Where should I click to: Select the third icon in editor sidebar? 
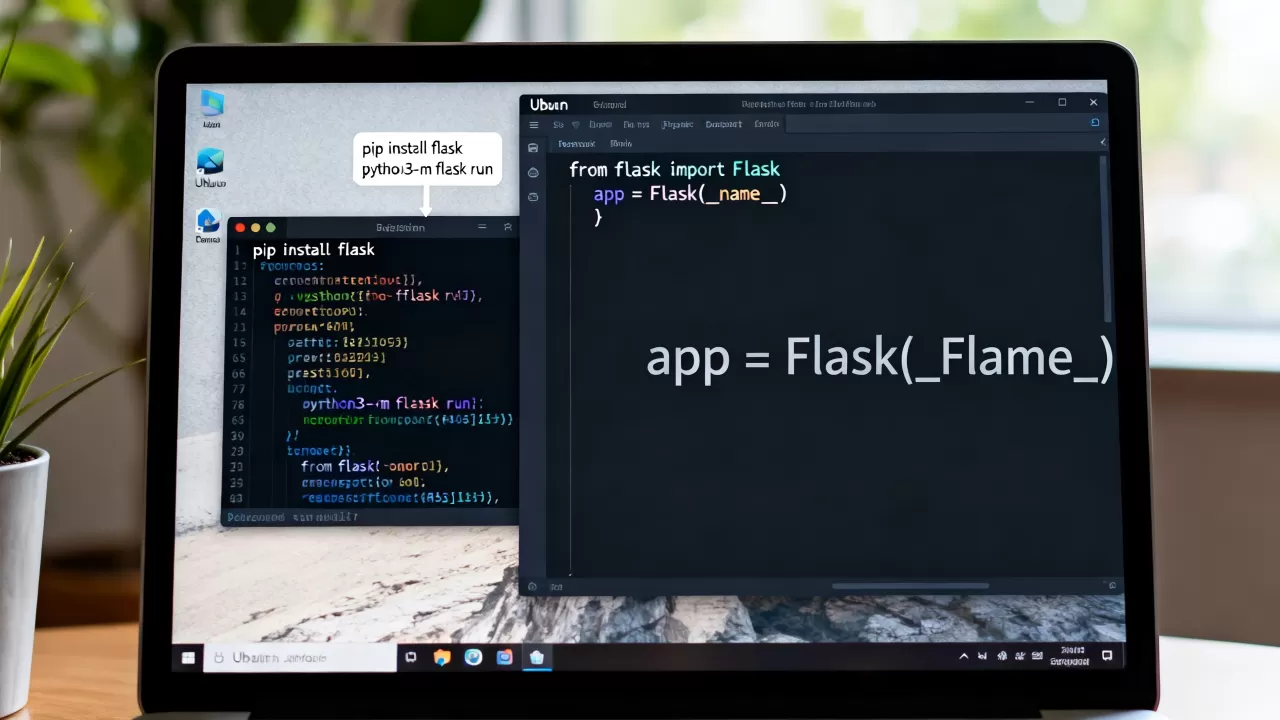pos(533,197)
